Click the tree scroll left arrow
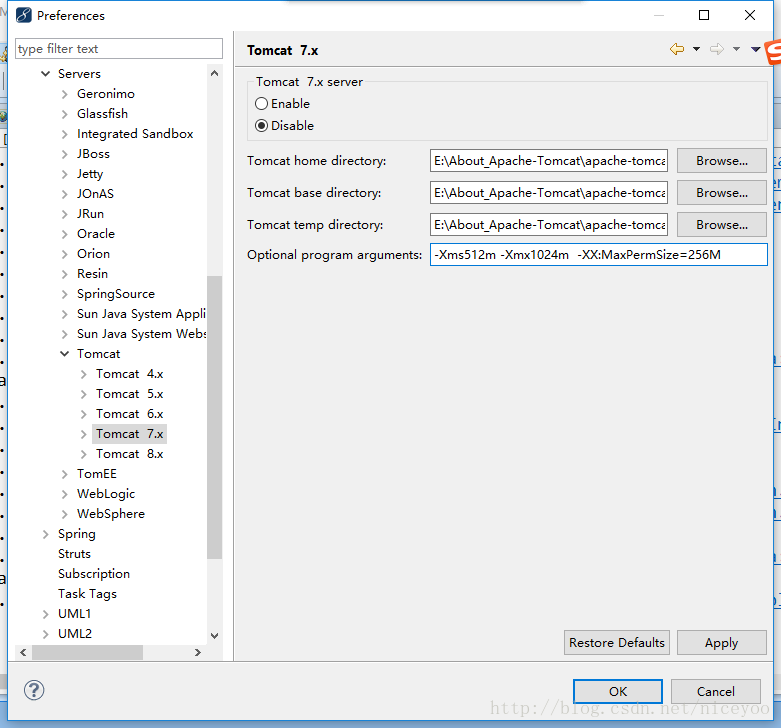 pos(23,652)
